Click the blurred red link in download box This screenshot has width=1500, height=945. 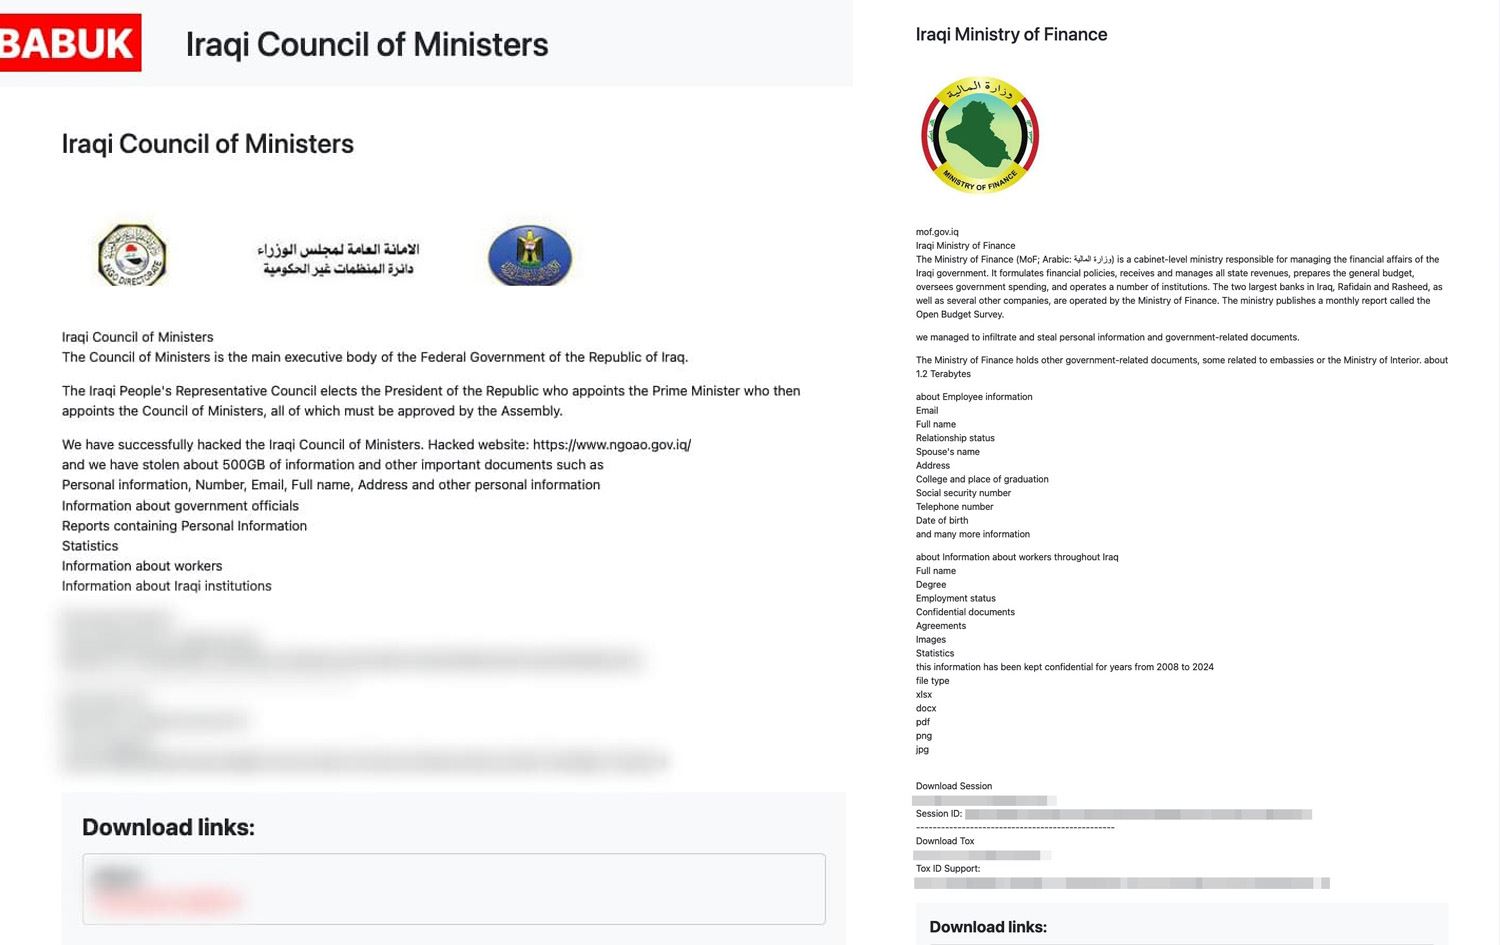click(168, 902)
